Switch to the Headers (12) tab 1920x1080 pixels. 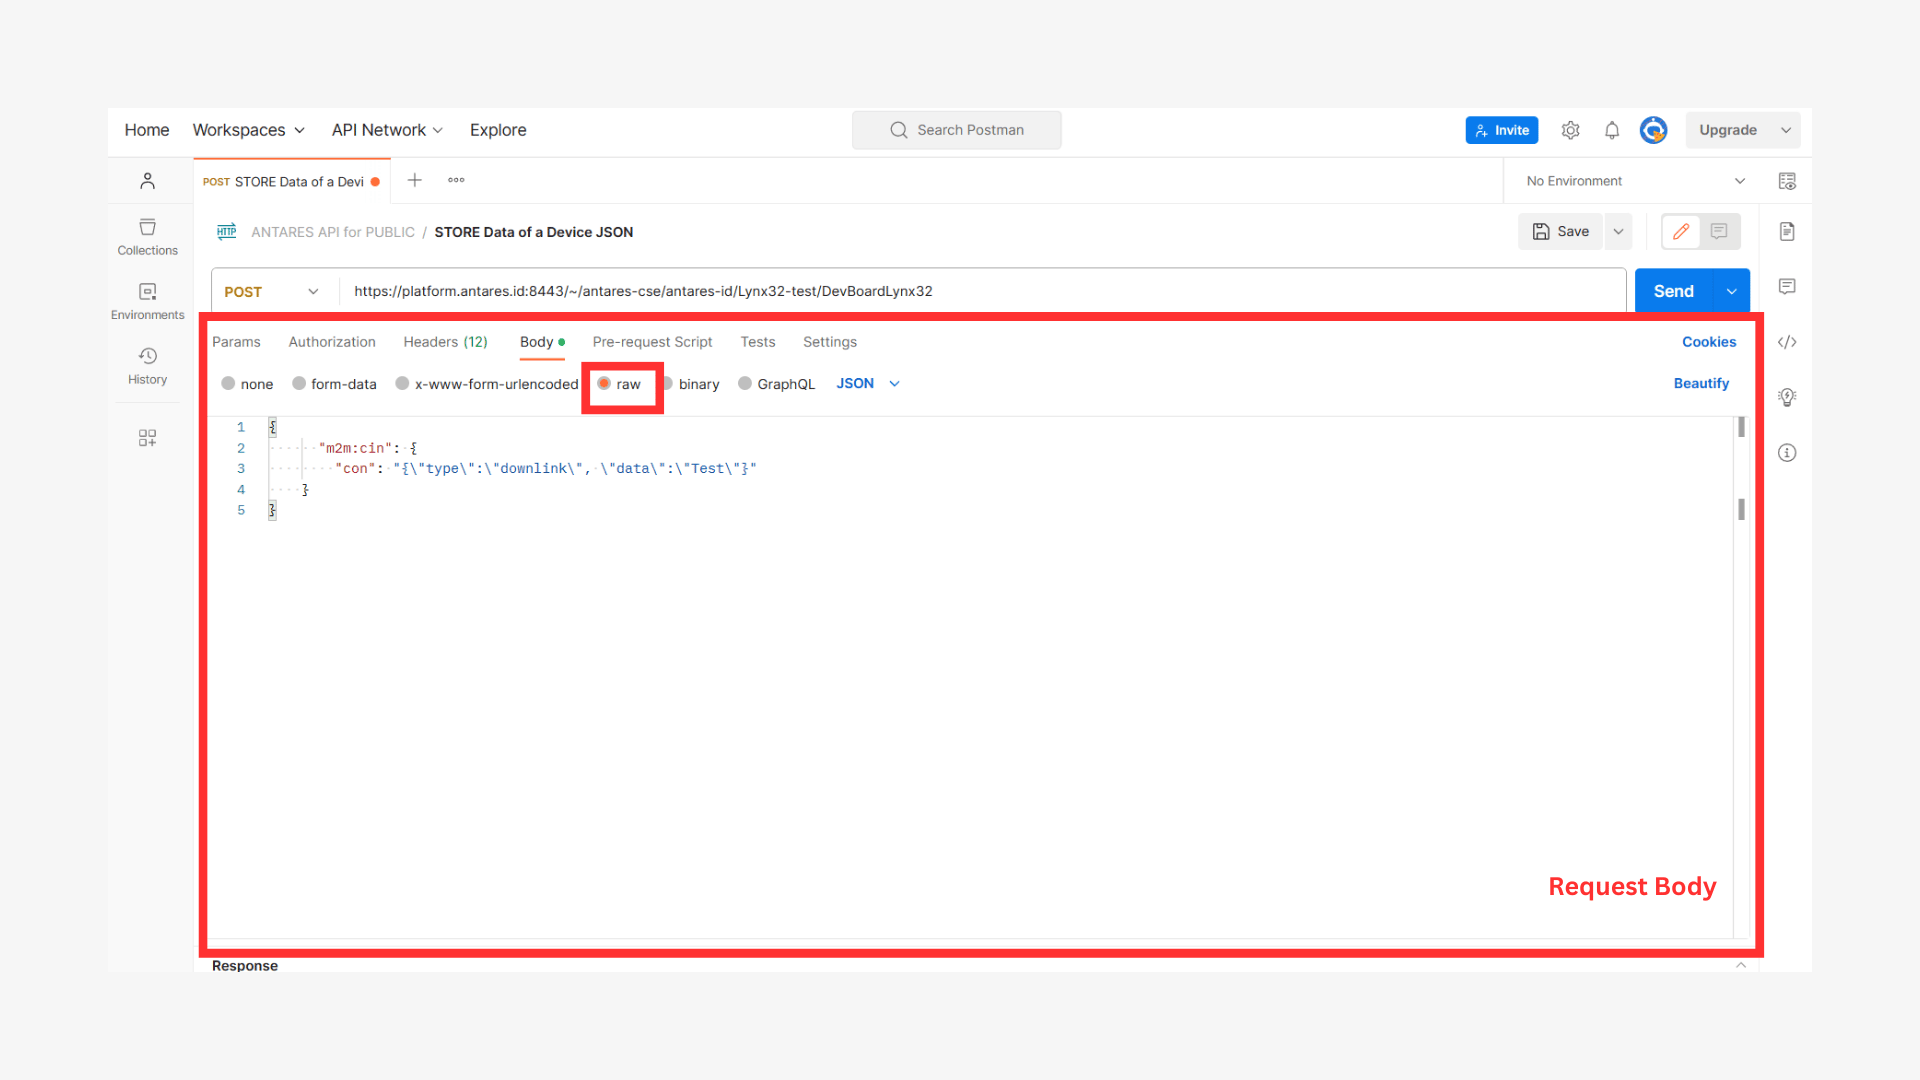coord(445,342)
